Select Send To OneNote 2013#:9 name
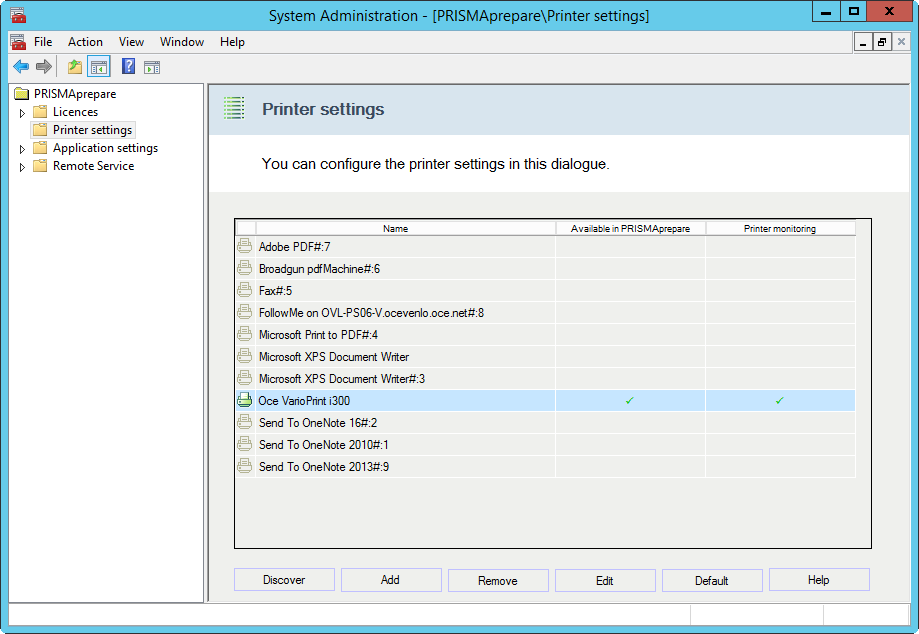 tap(324, 466)
